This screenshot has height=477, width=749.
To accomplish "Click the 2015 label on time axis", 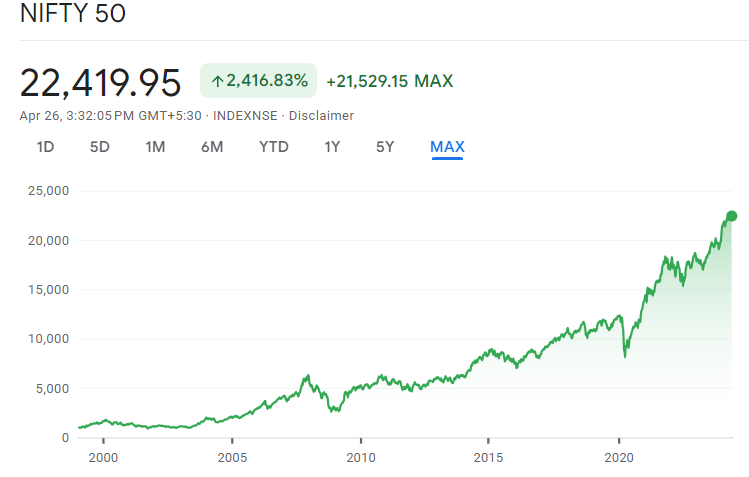I will pyautogui.click(x=489, y=457).
